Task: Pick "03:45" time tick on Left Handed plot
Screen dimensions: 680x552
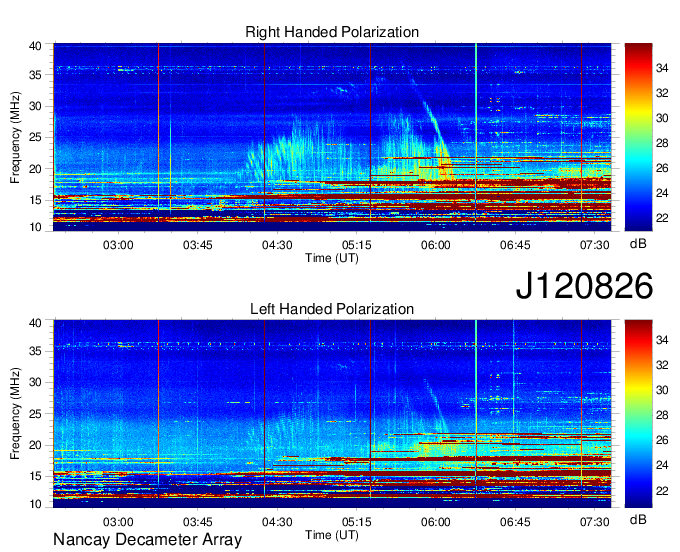Action: pos(198,522)
